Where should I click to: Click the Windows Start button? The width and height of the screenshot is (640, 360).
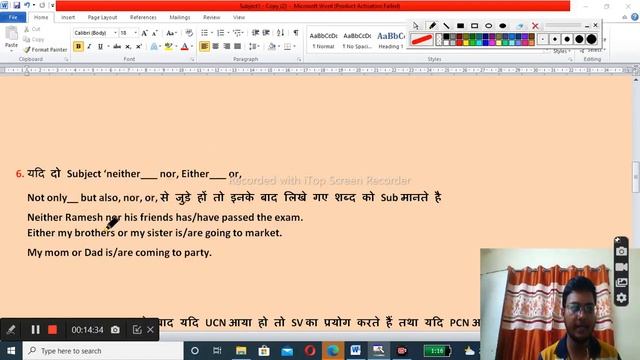click(11, 351)
